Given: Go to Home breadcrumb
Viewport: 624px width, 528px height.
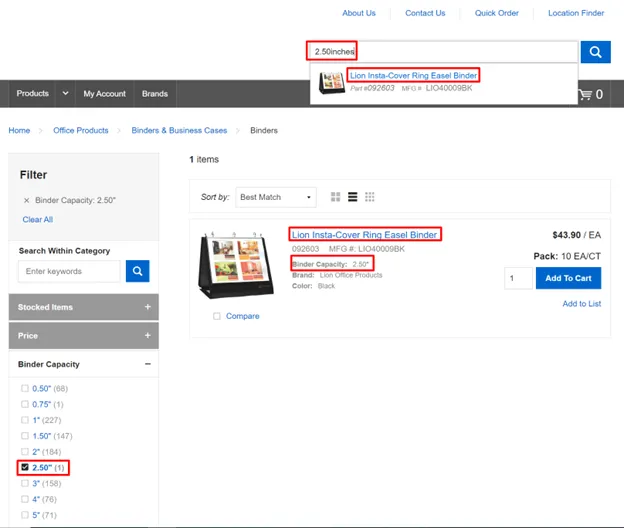Looking at the screenshot, I should (19, 131).
